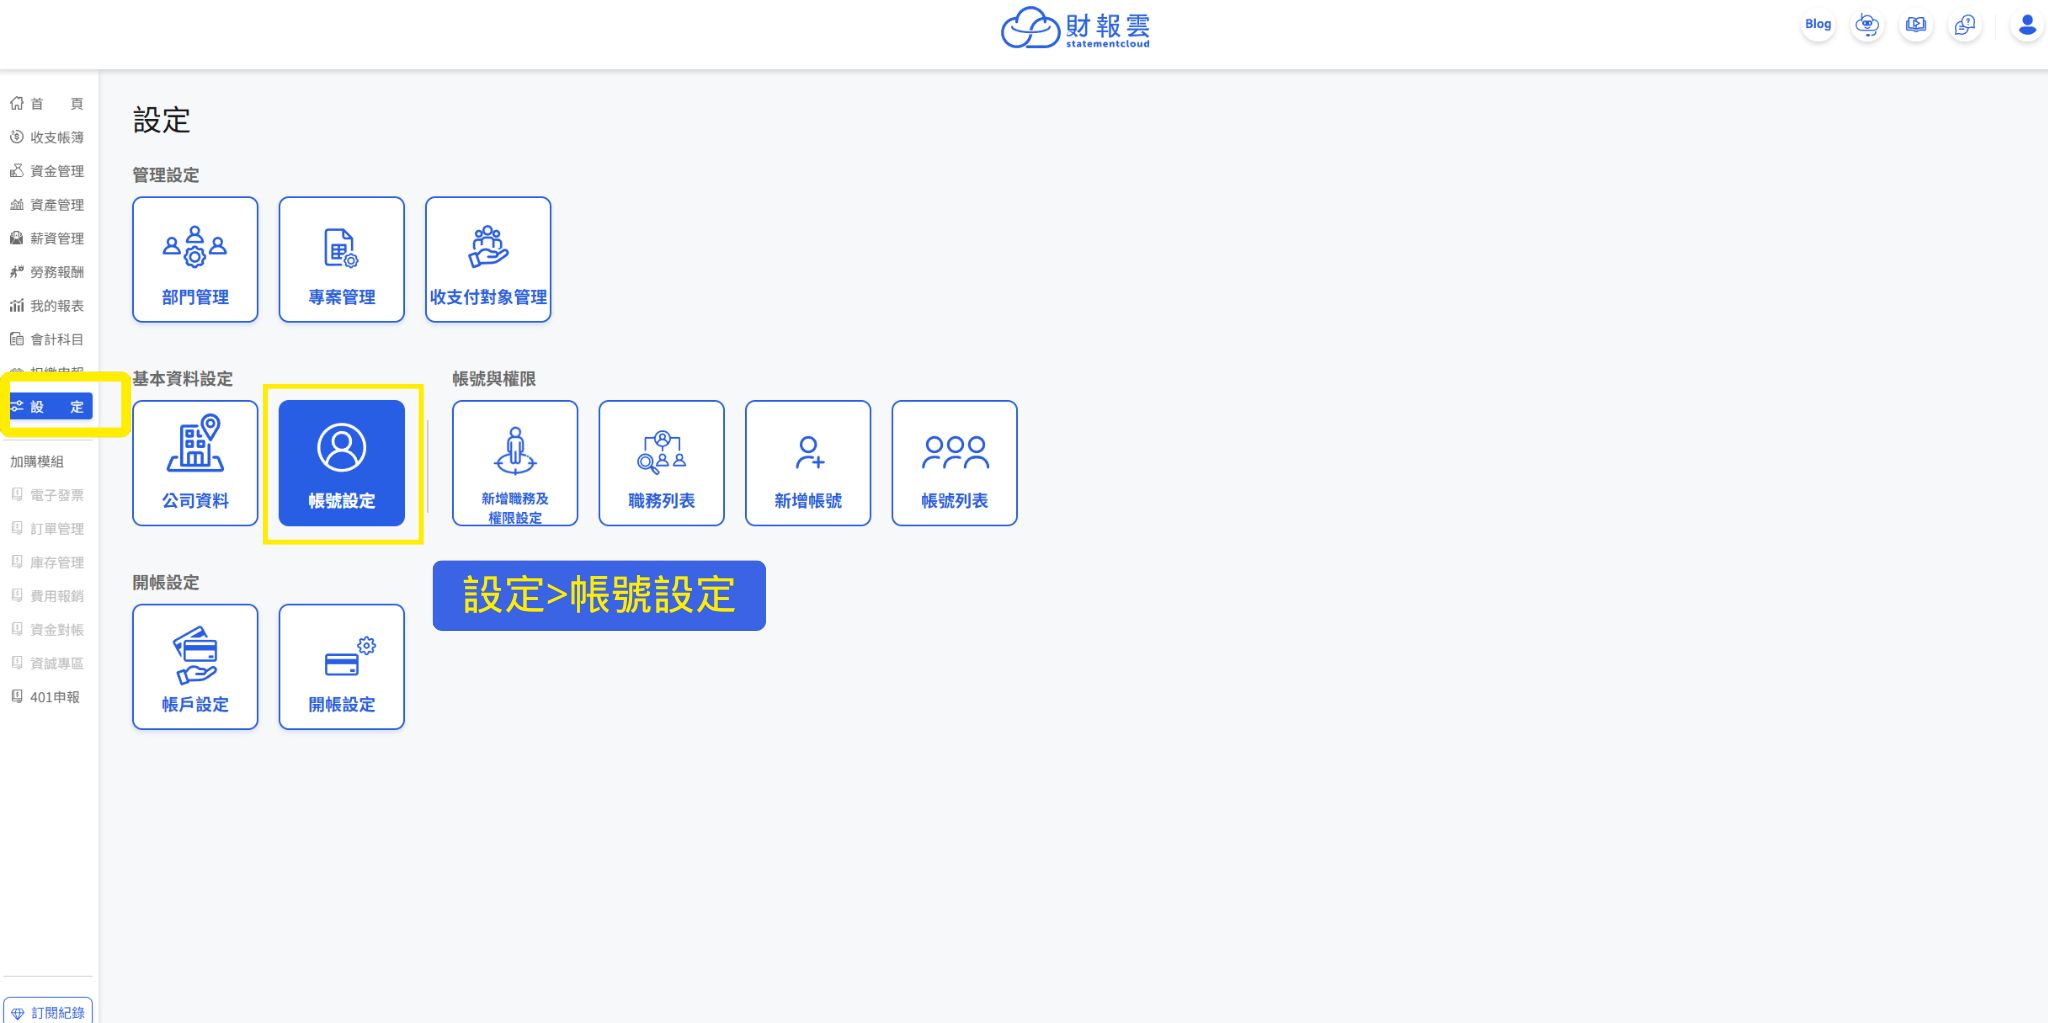Open the 職務列表 role list card

661,463
